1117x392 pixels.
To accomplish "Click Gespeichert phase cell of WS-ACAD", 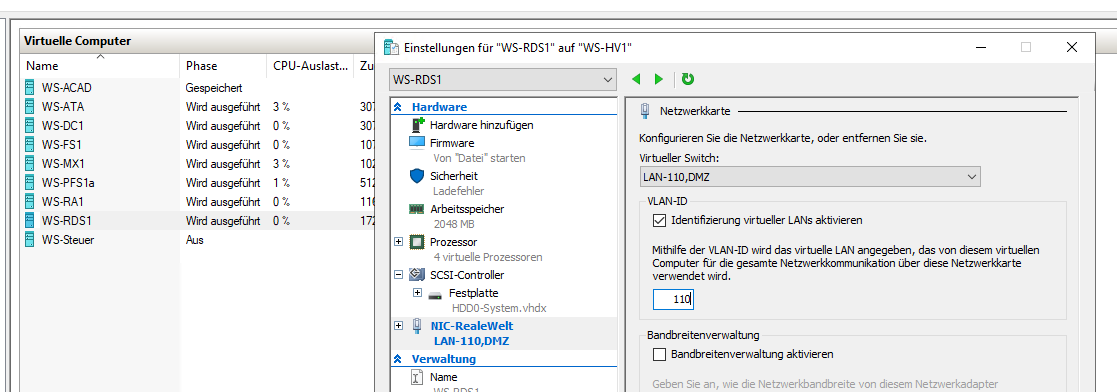I will 214,88.
